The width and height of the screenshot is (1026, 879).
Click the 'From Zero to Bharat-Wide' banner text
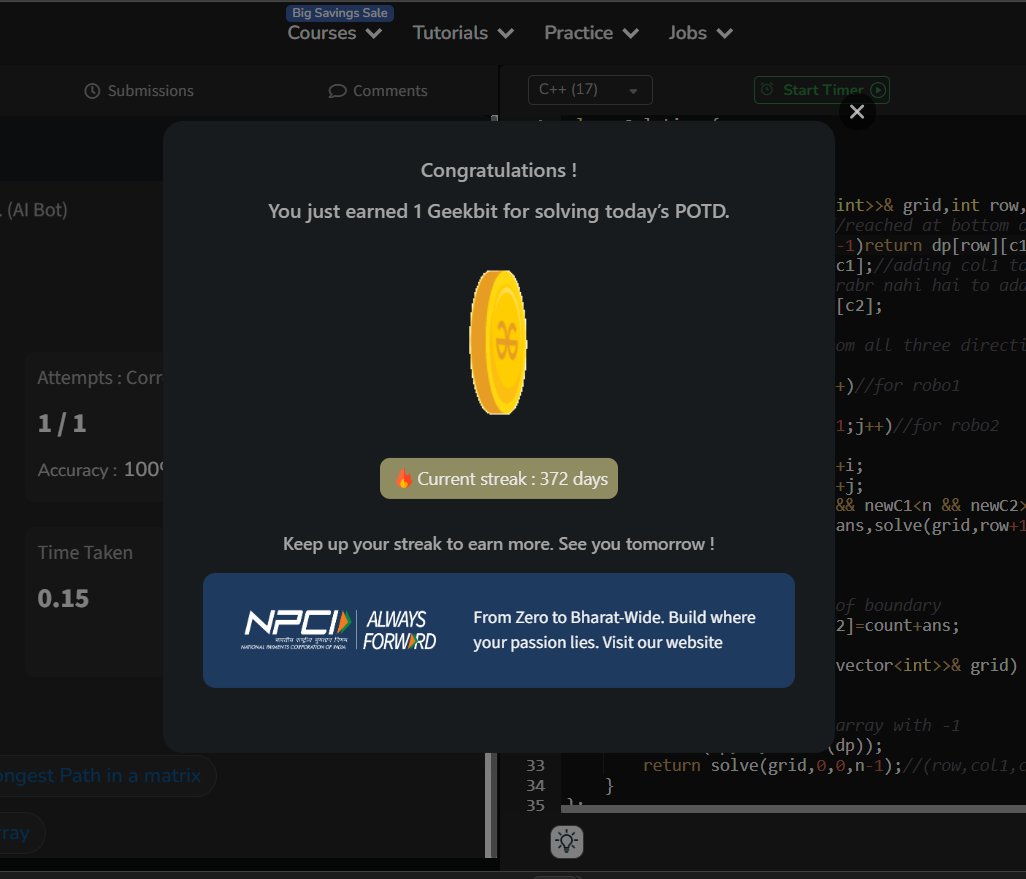click(614, 630)
